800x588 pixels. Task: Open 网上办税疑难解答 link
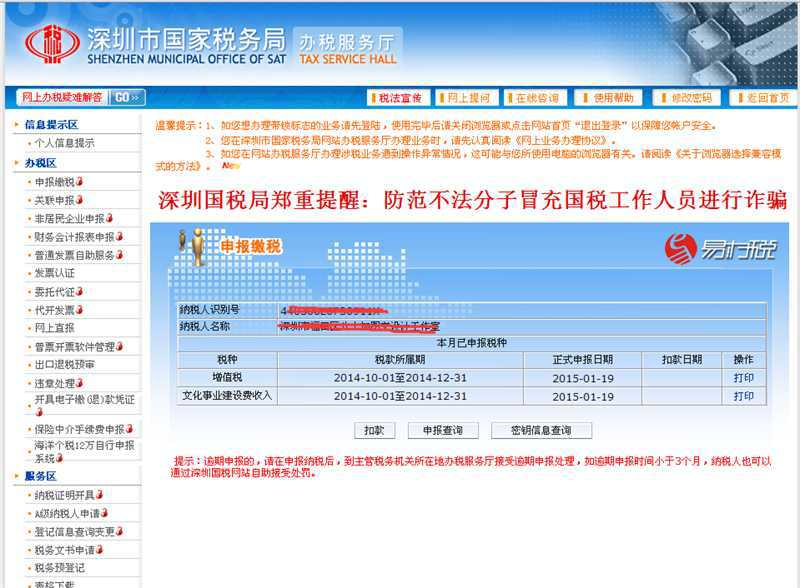tap(62, 97)
